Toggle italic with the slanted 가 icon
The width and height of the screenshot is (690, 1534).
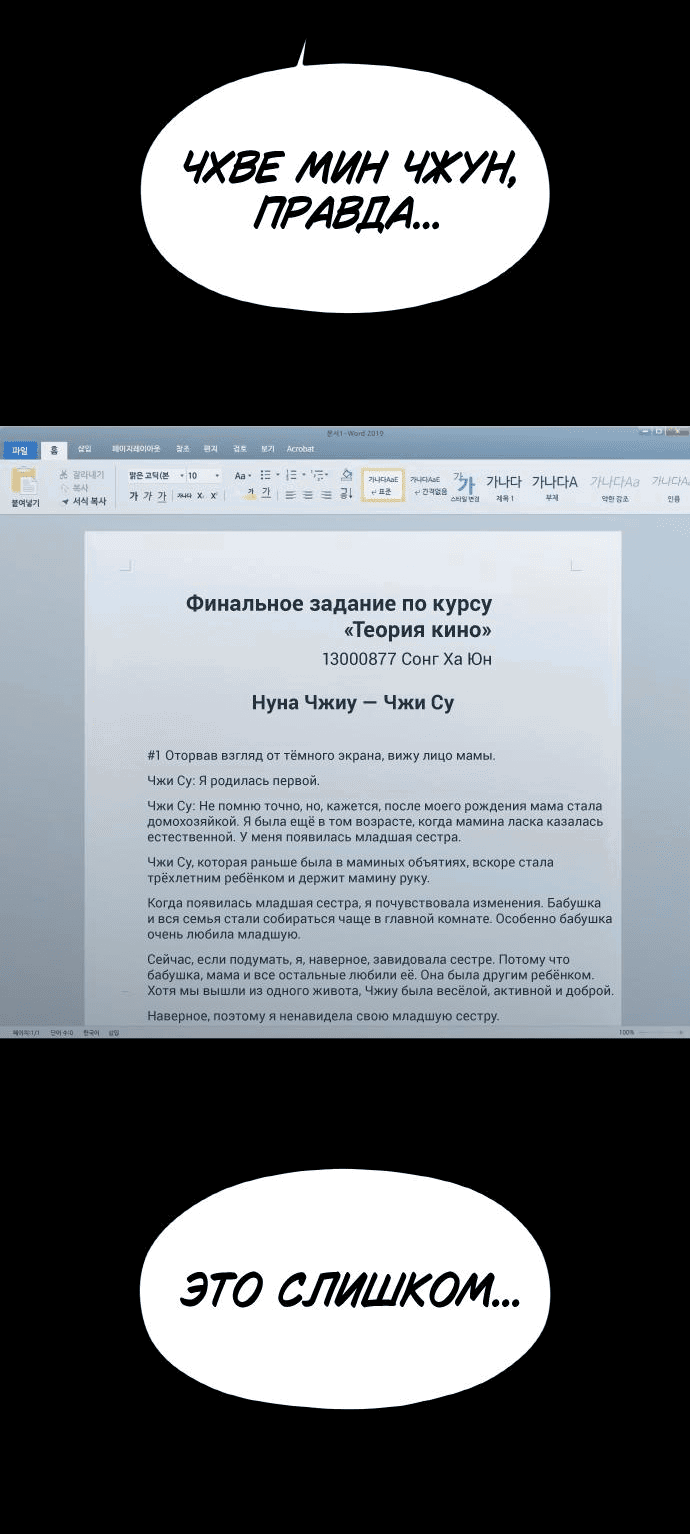coord(148,496)
